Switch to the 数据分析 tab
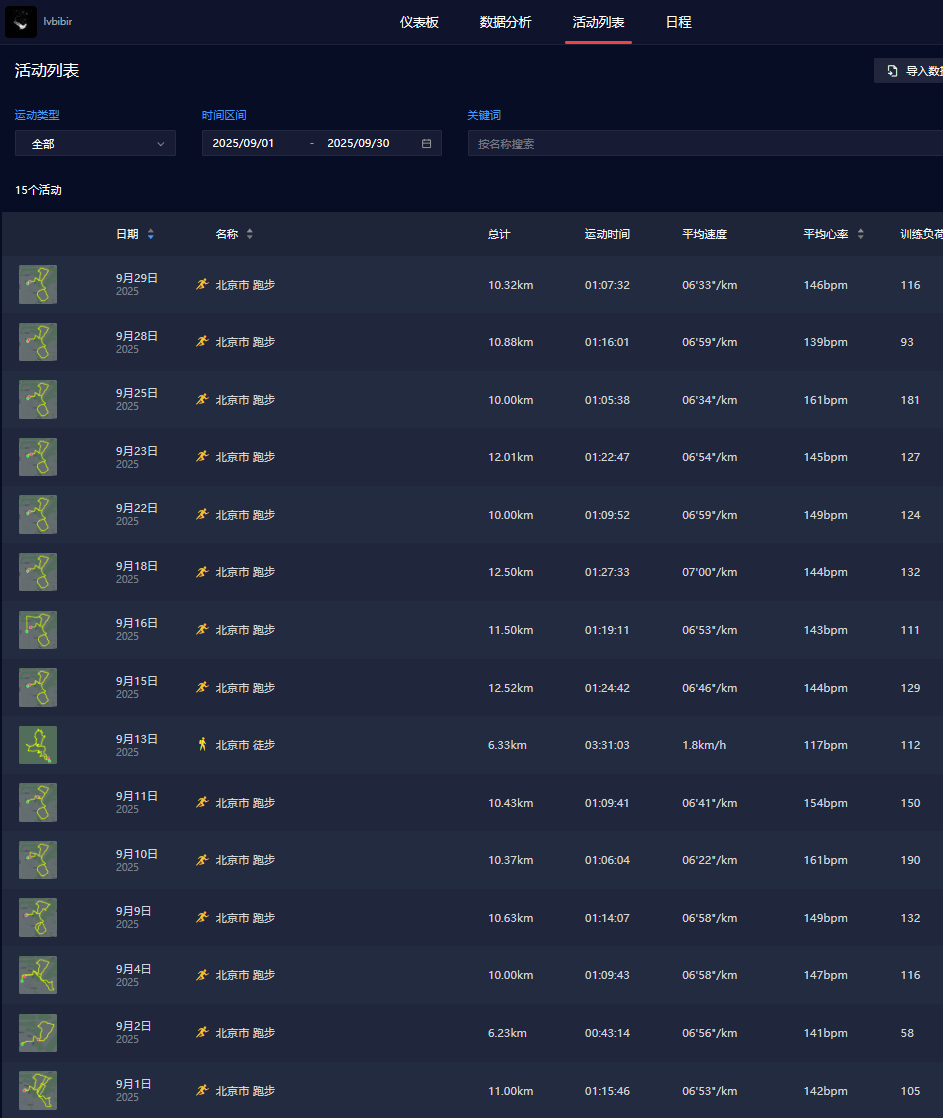Image resolution: width=943 pixels, height=1118 pixels. point(505,22)
